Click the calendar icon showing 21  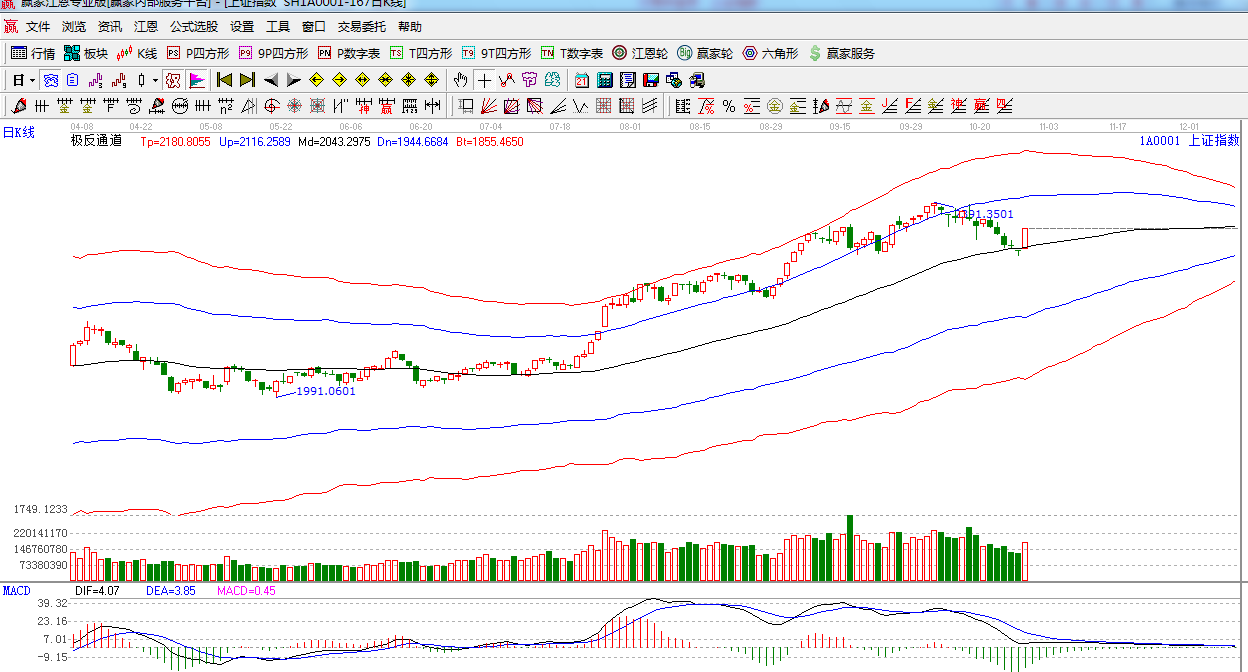582,80
